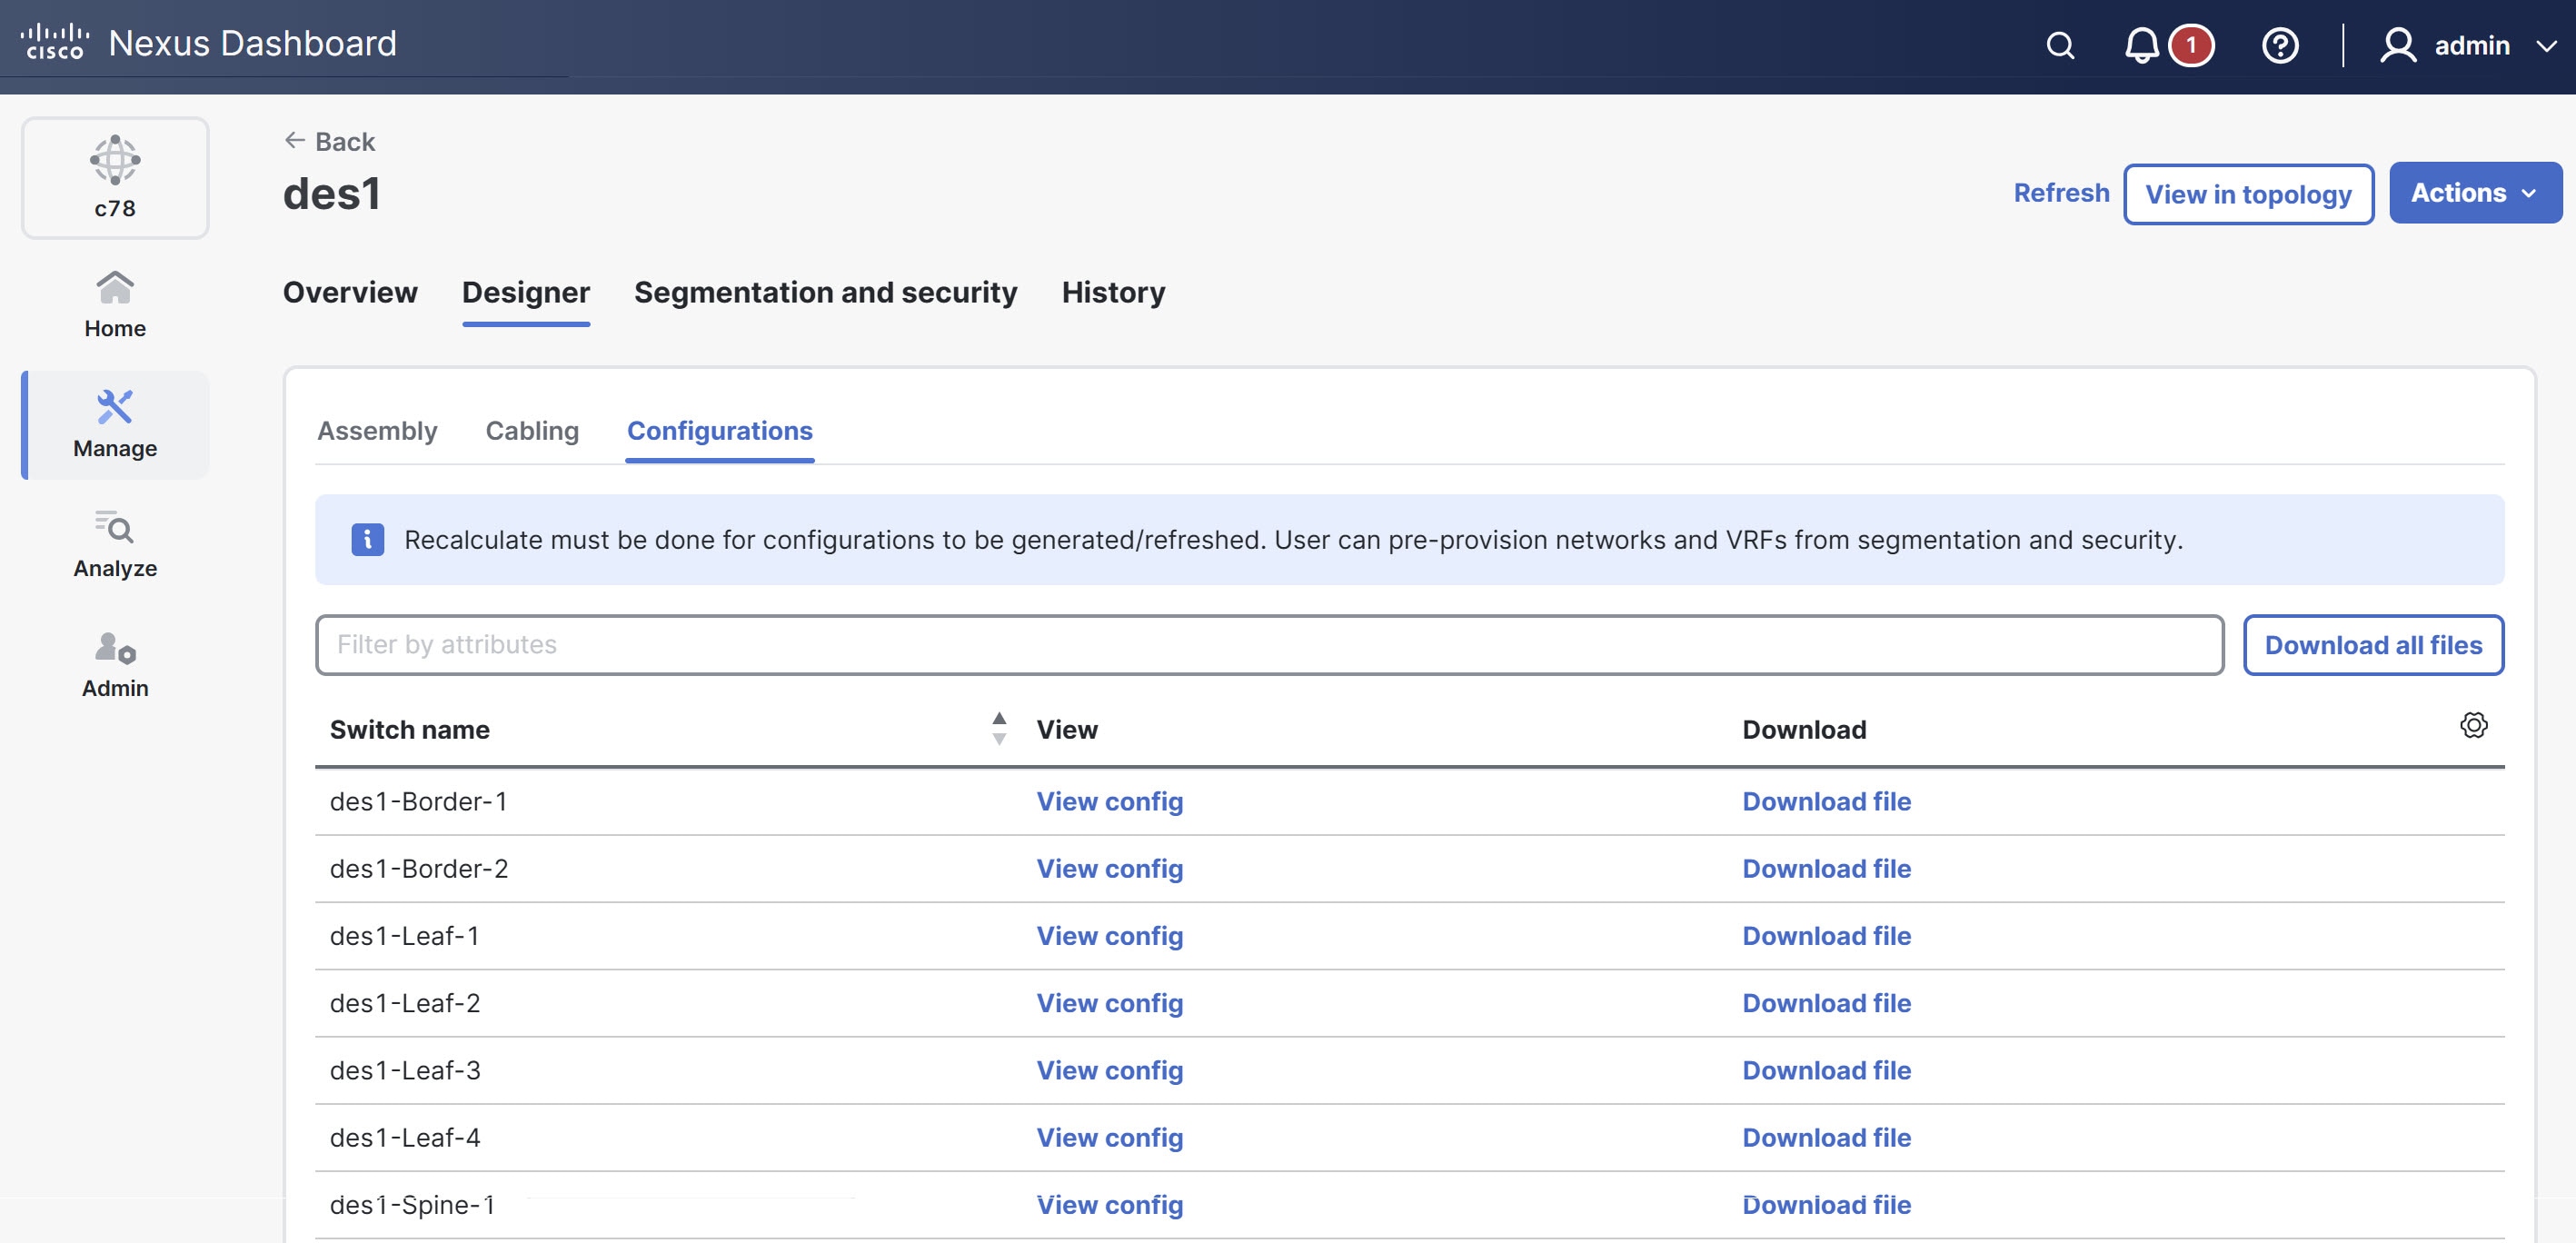Click the search magnifier icon in header
This screenshot has height=1243, width=2576.
point(2060,45)
